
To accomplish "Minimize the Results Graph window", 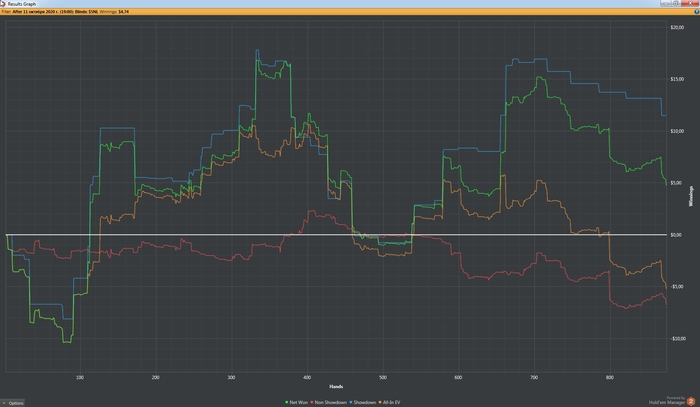I will click(666, 3).
